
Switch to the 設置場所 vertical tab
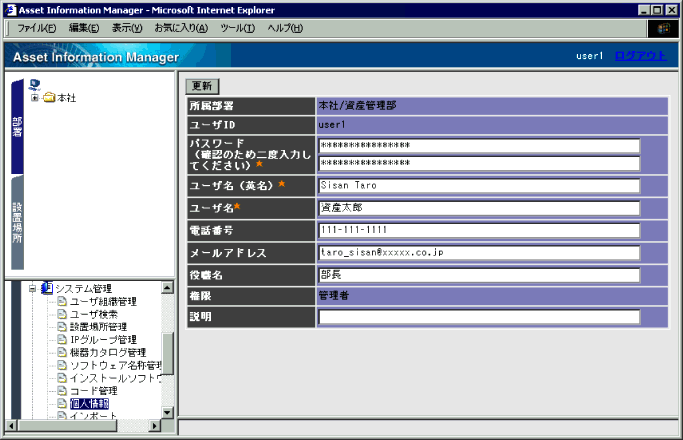coord(17,223)
